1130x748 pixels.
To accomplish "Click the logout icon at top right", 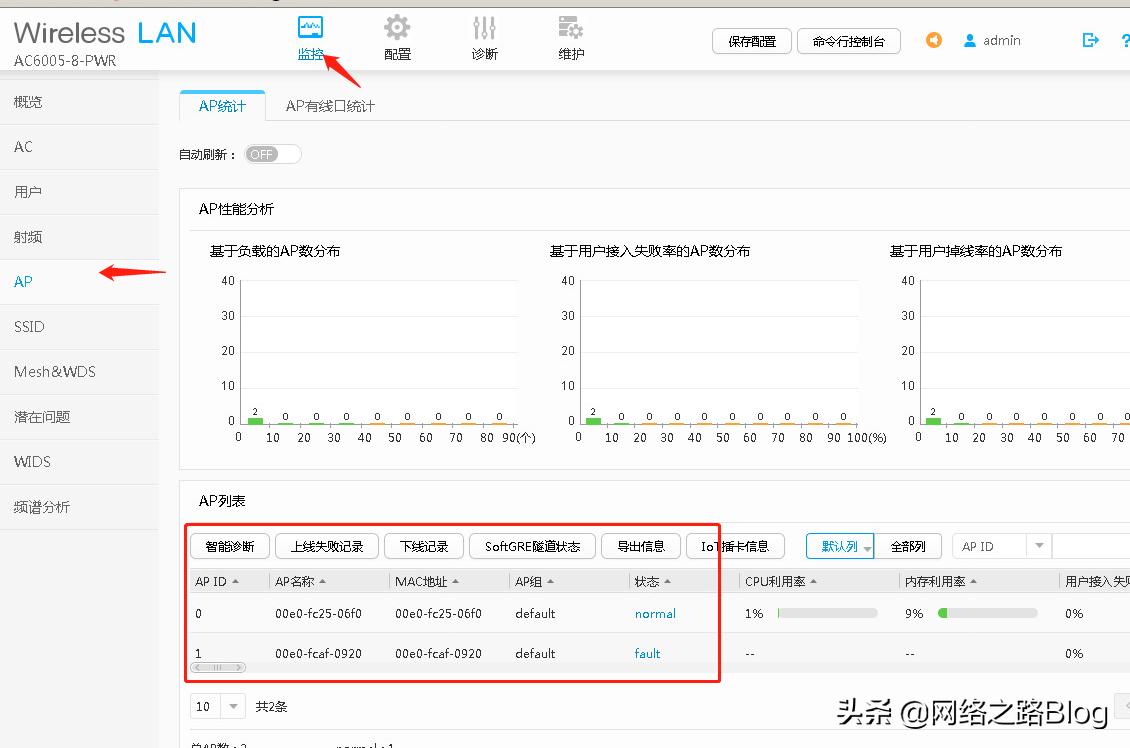I will click(x=1090, y=40).
